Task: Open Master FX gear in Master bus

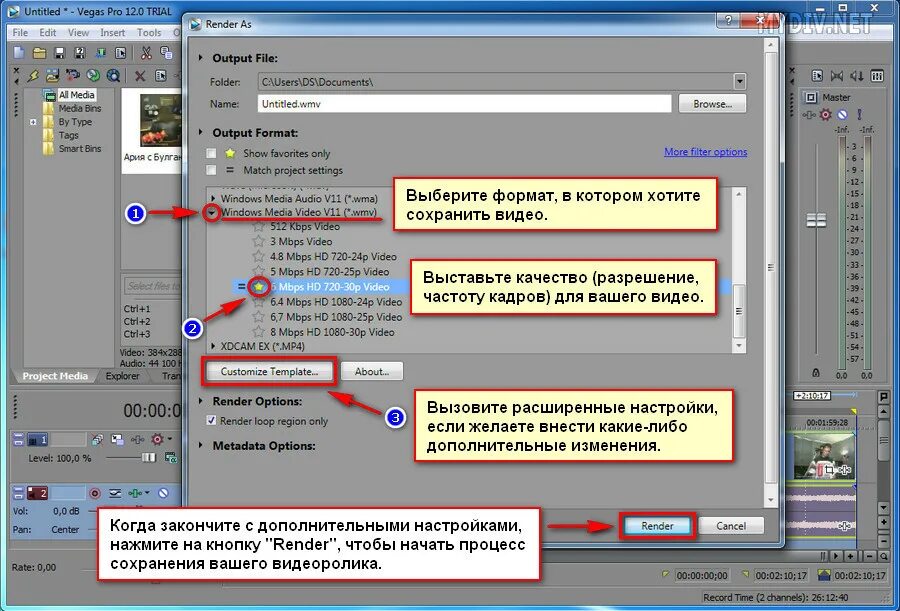Action: click(x=825, y=114)
